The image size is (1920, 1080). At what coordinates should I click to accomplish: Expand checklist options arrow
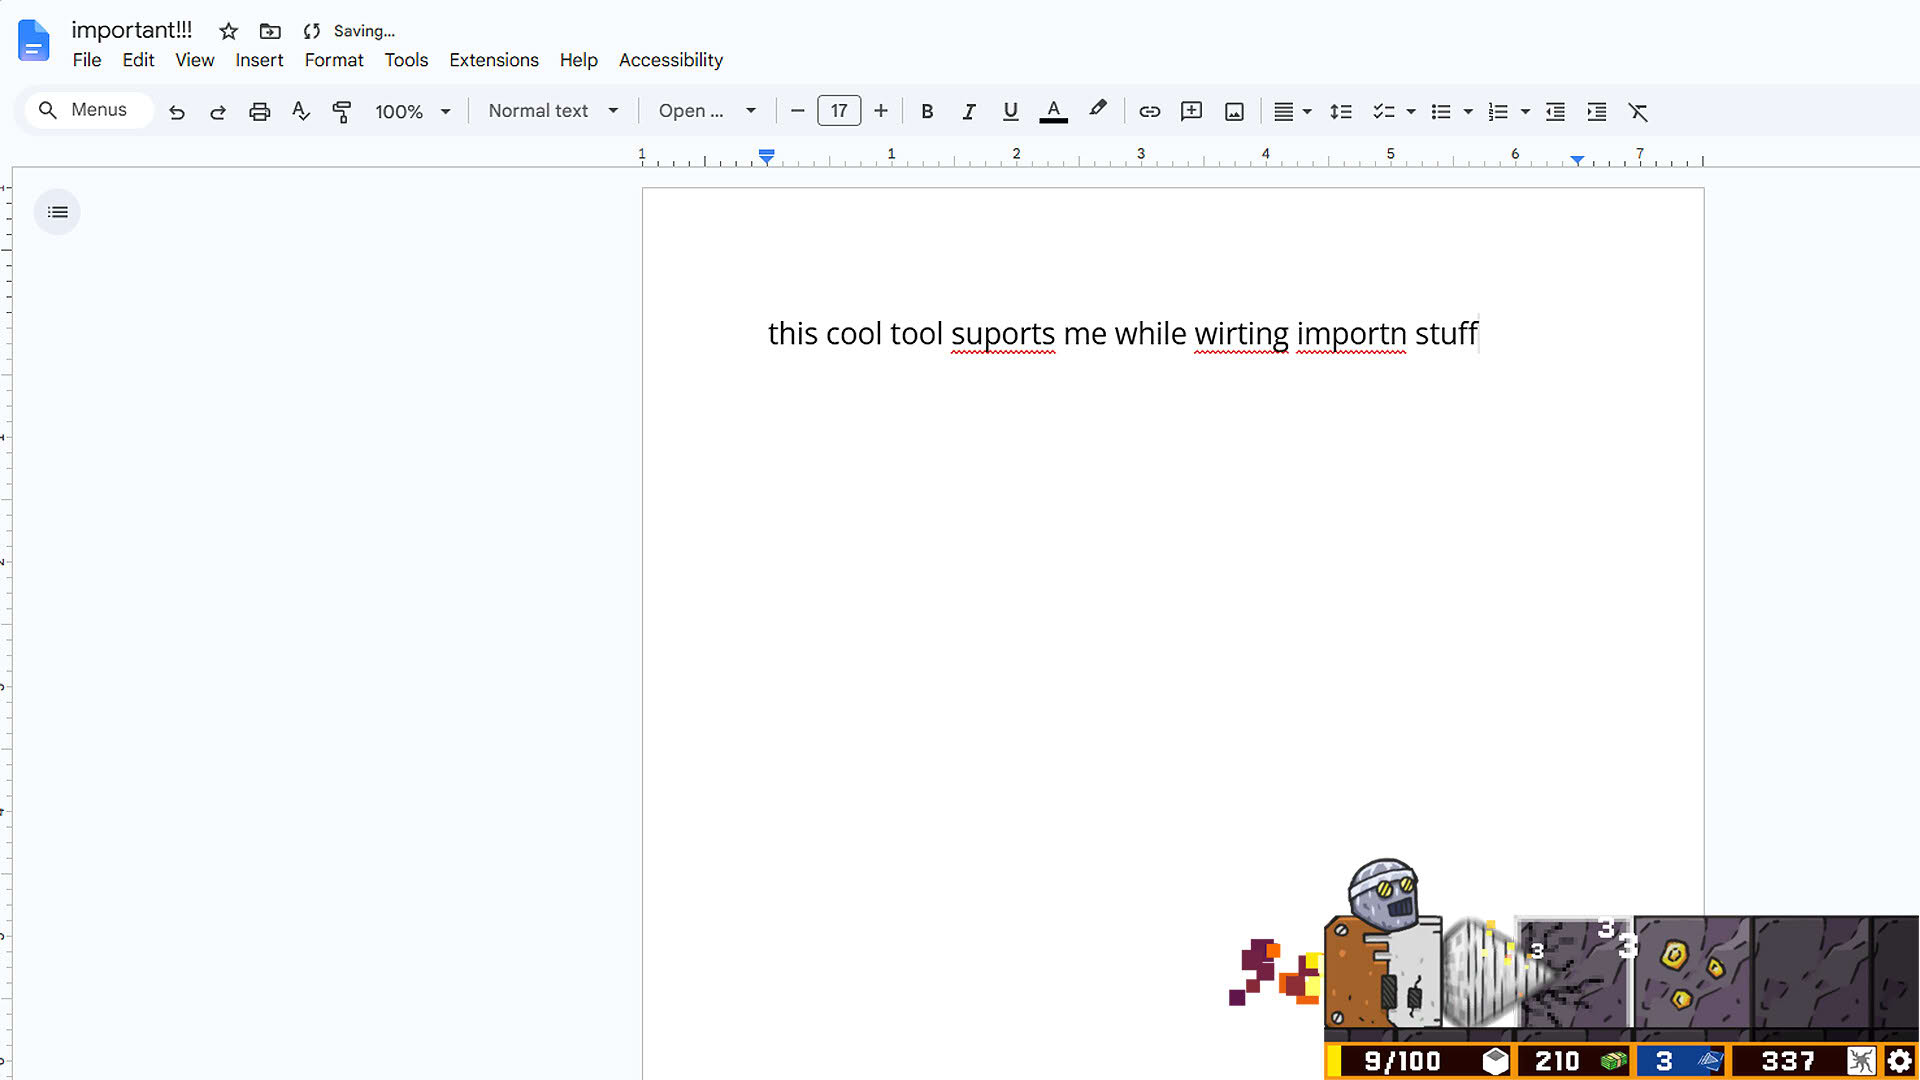coord(1411,112)
